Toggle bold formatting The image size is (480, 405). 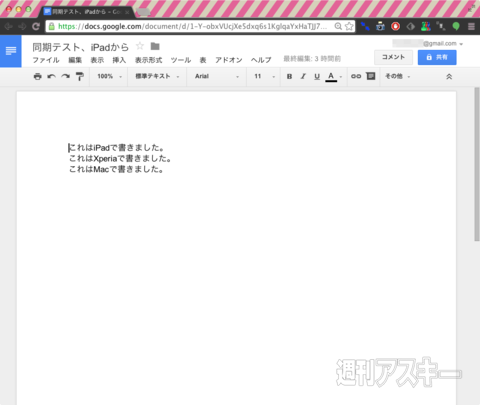[x=289, y=76]
